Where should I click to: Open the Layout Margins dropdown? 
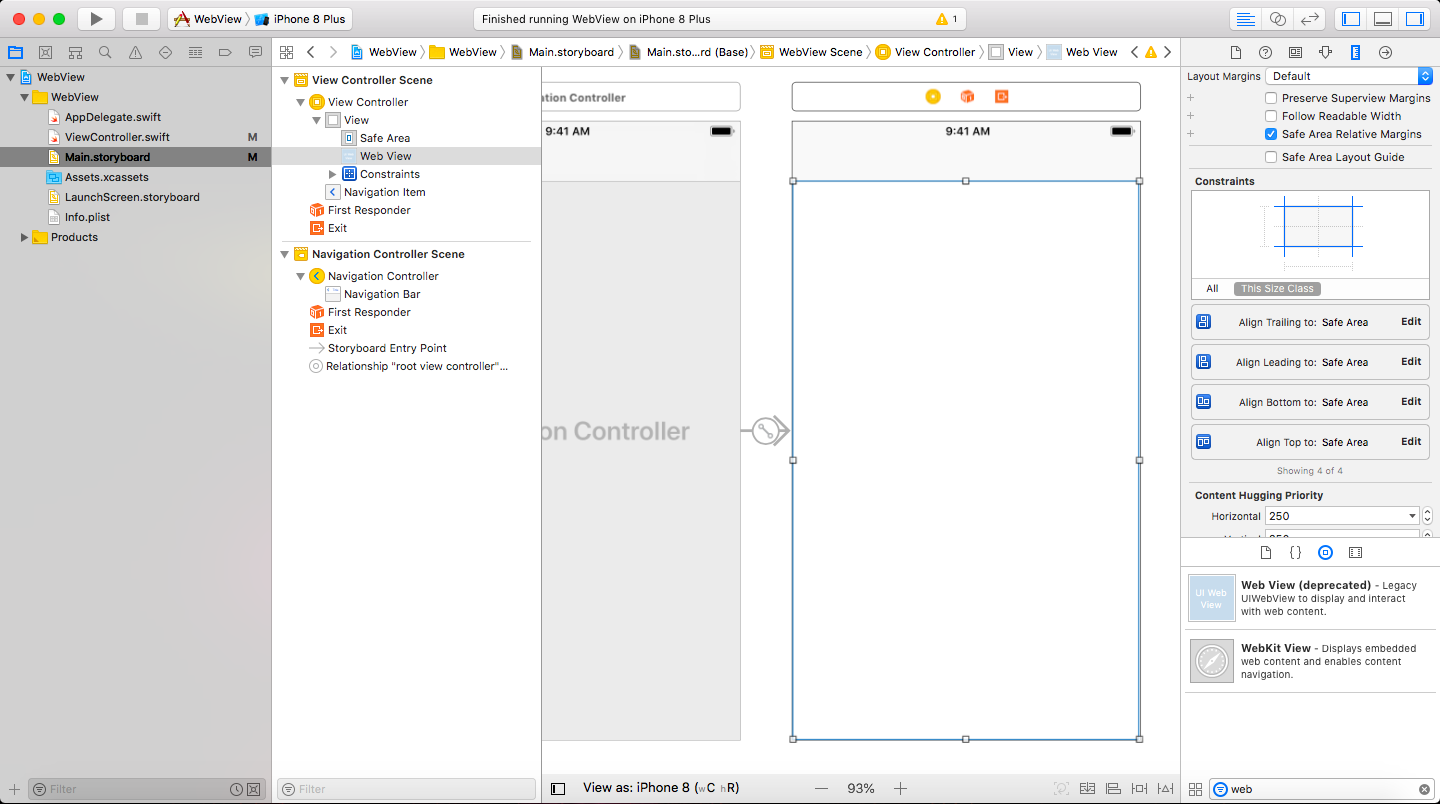(x=1348, y=76)
